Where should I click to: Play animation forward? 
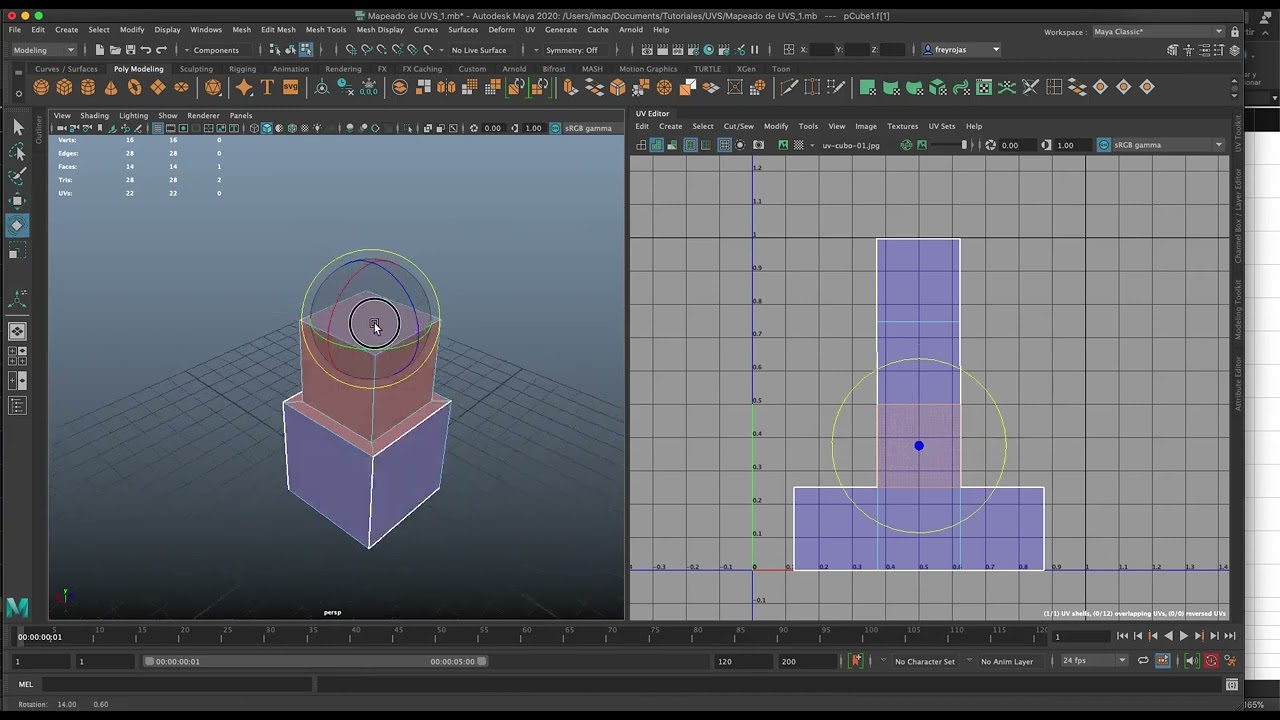coord(1184,636)
